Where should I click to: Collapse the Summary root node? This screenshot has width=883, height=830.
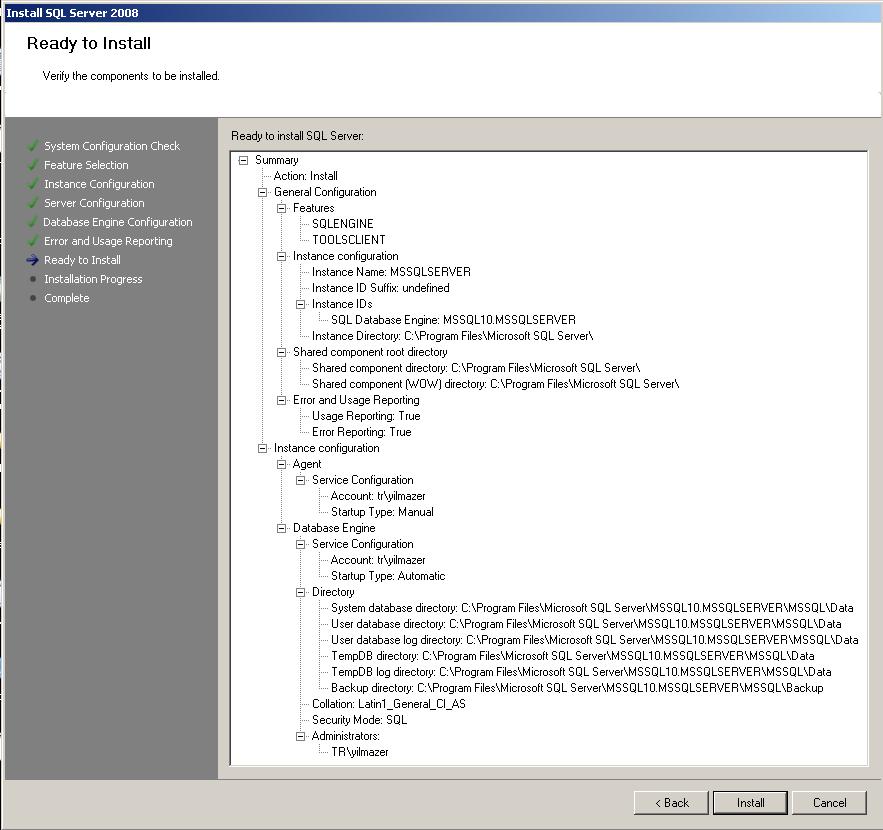[243, 160]
